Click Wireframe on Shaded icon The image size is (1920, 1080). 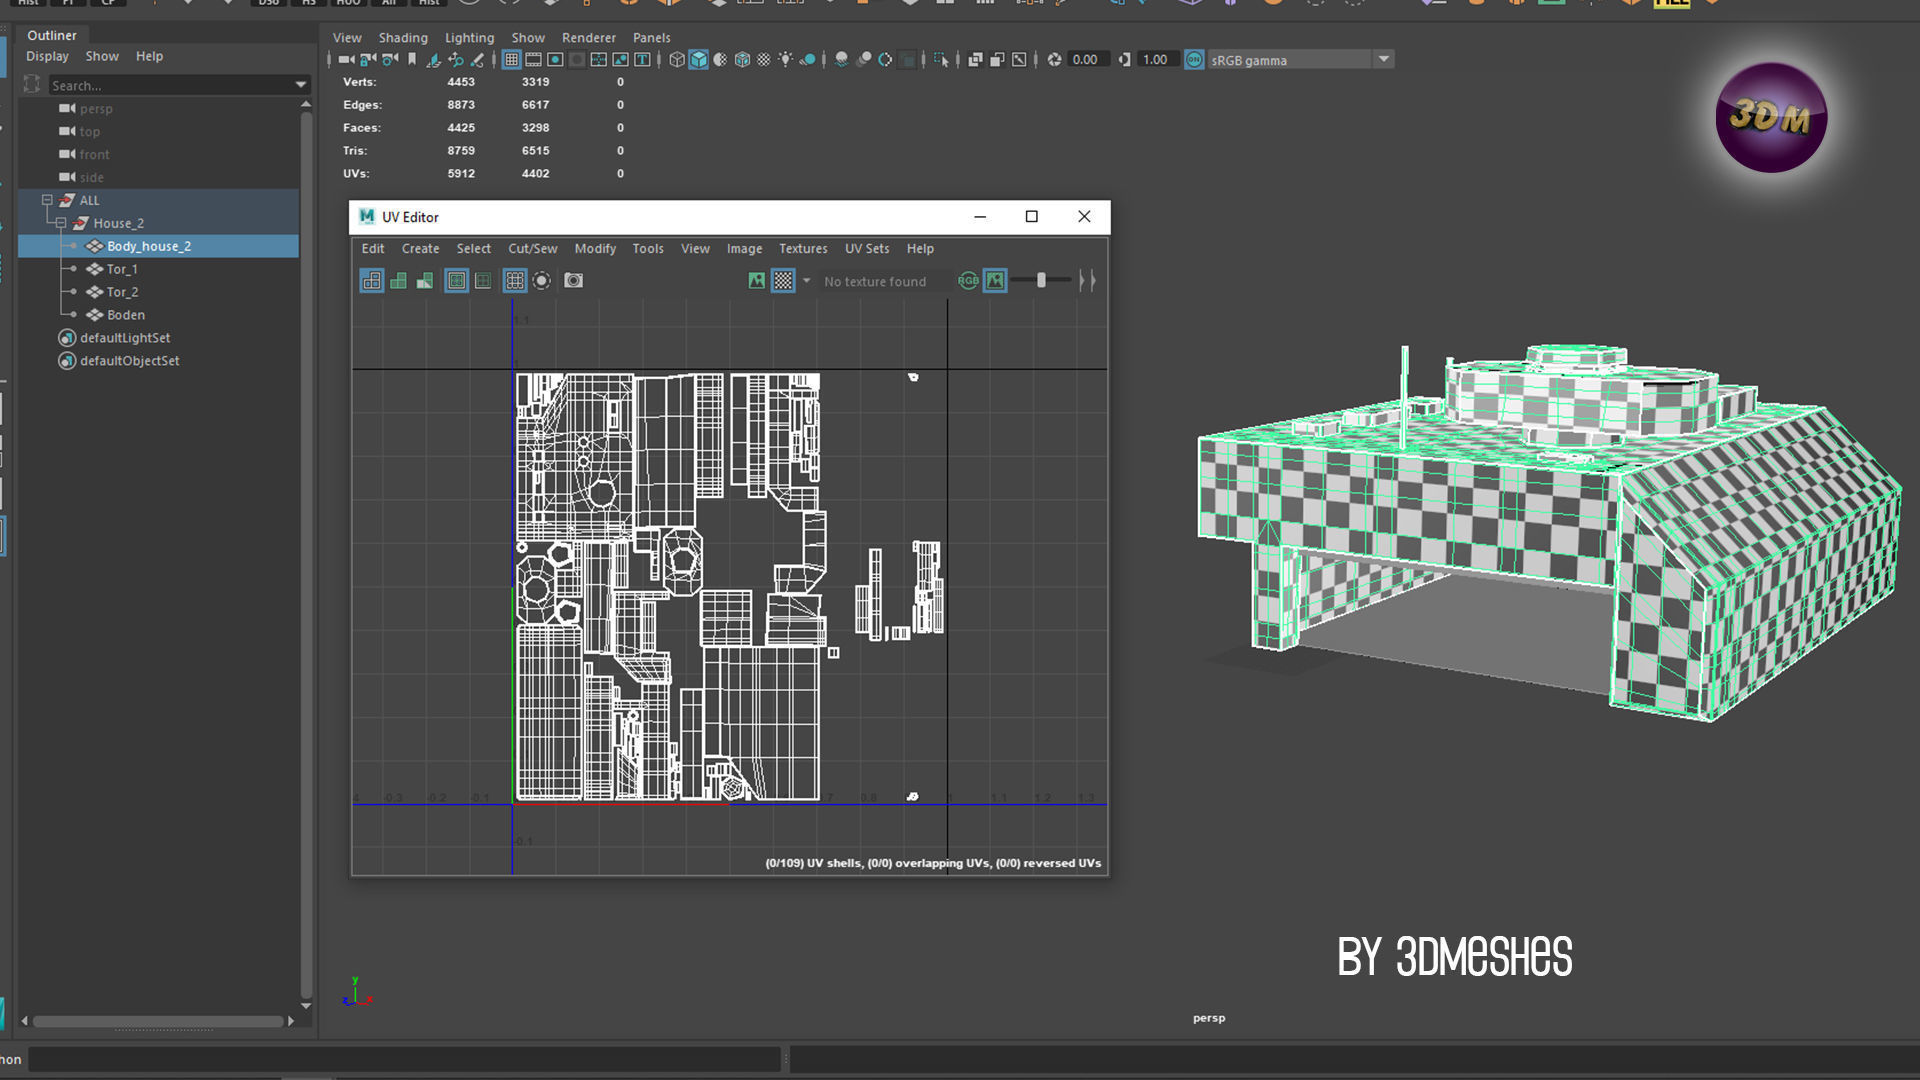click(x=743, y=60)
